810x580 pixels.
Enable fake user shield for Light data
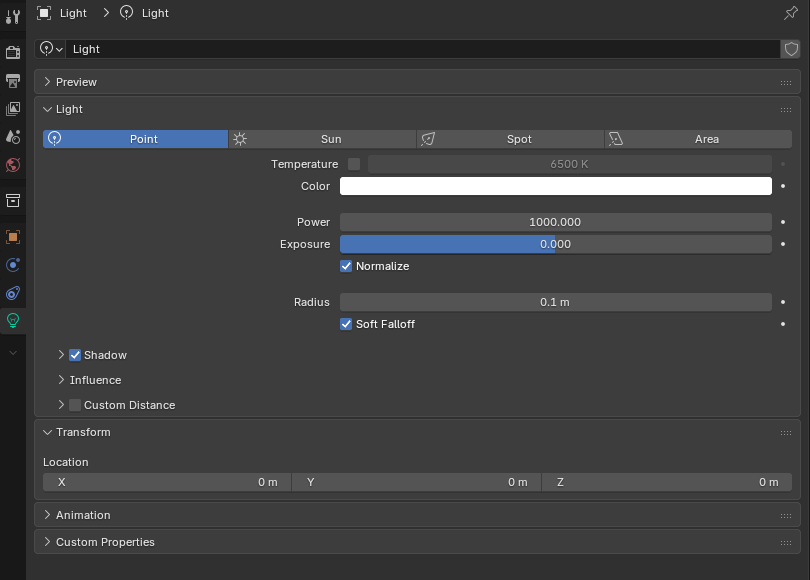coord(791,49)
